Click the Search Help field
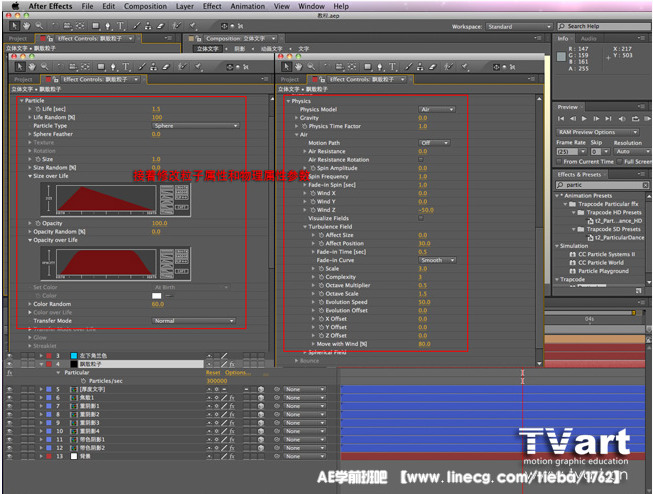653x494 pixels. [603, 26]
